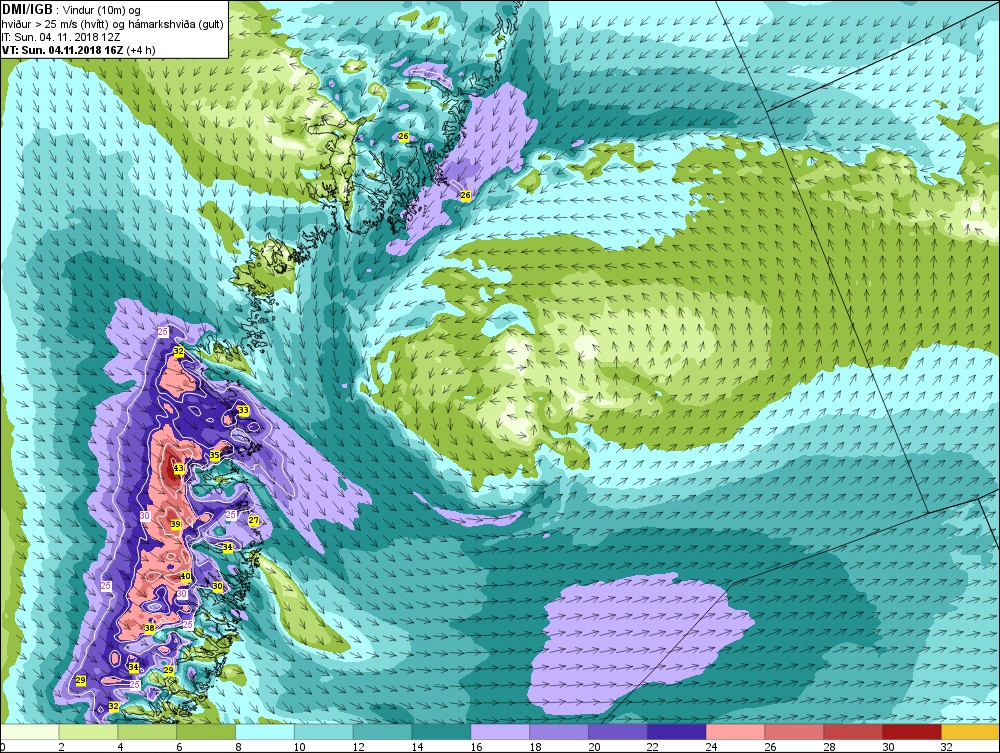Pick the pale 0–2 m/s legend swatch
Image resolution: width=1000 pixels, height=753 pixels.
[30, 731]
